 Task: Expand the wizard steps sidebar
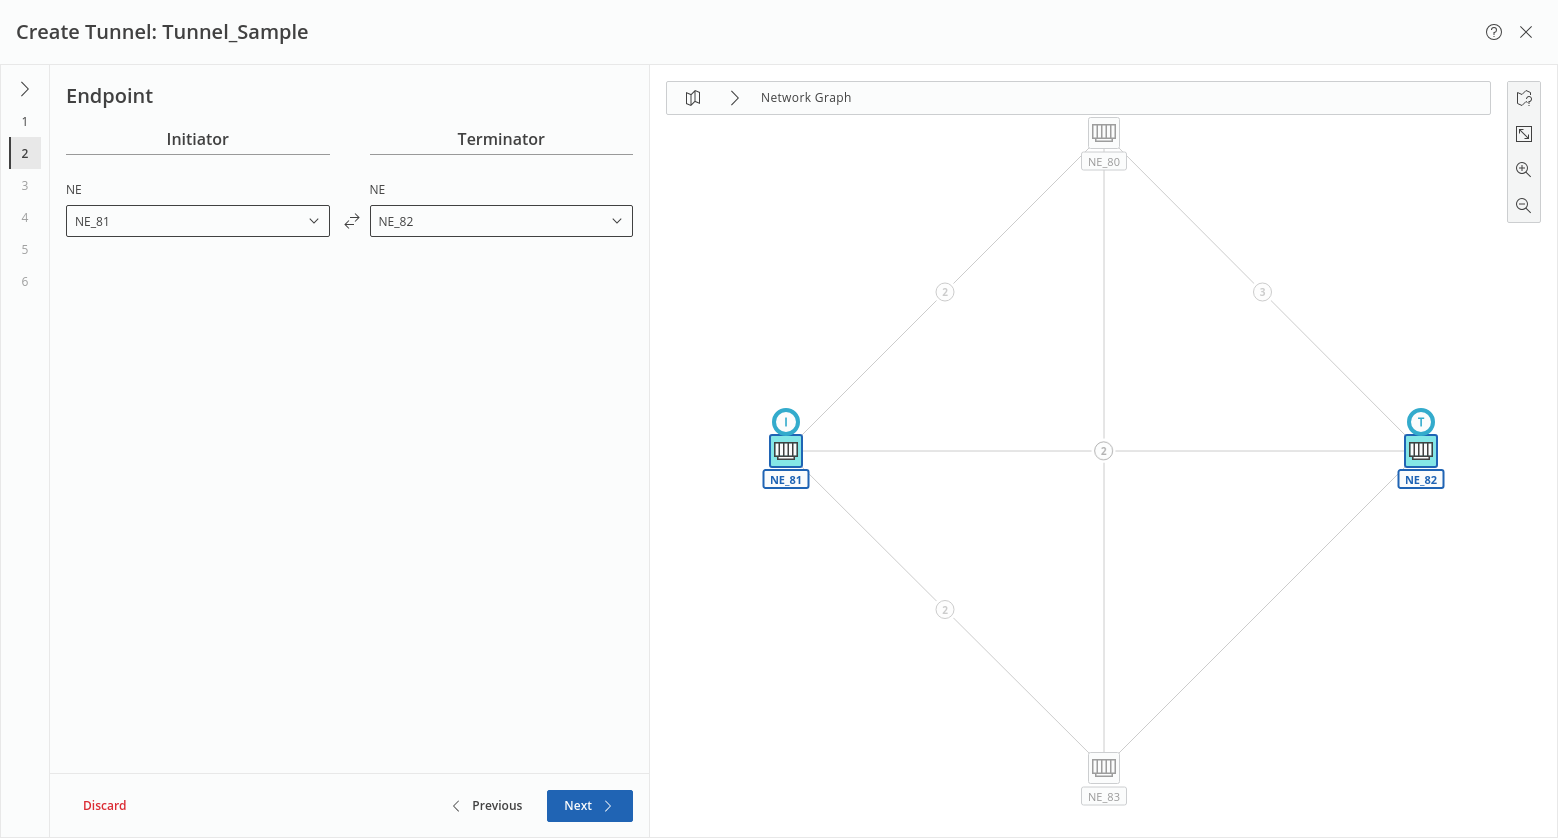pos(25,89)
